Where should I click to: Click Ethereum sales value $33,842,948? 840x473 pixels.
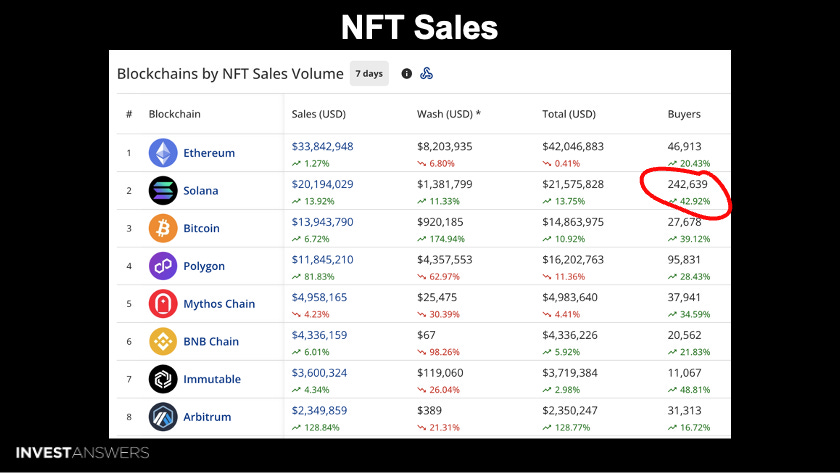tap(322, 146)
